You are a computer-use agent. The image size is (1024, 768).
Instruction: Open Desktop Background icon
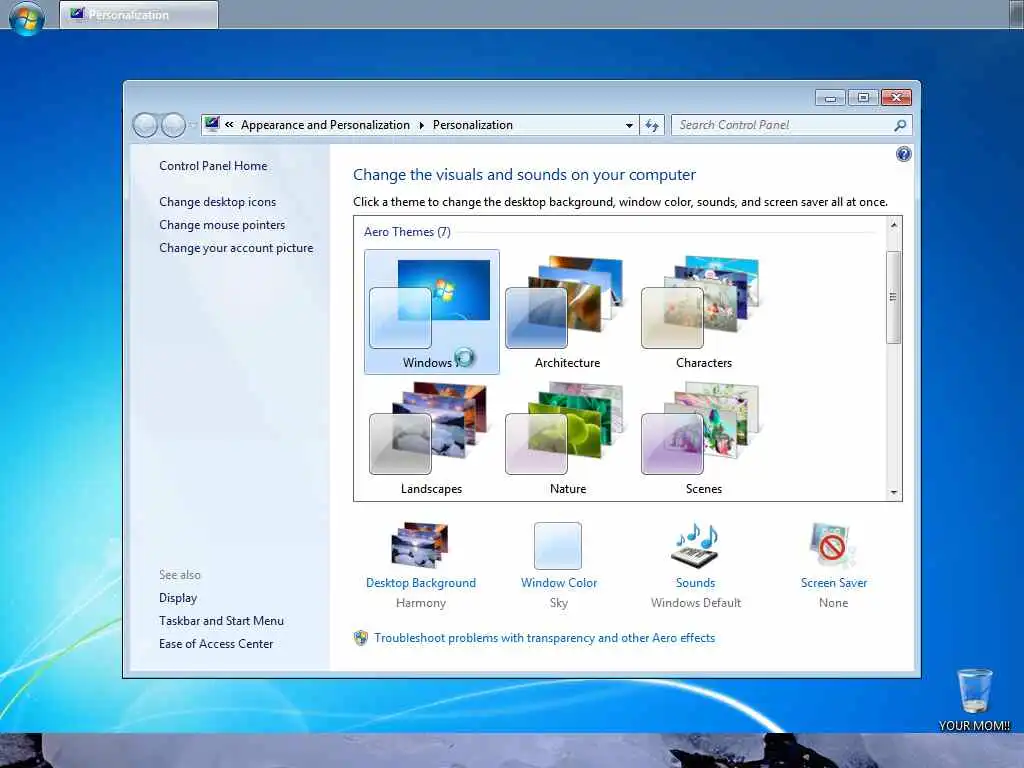click(421, 545)
